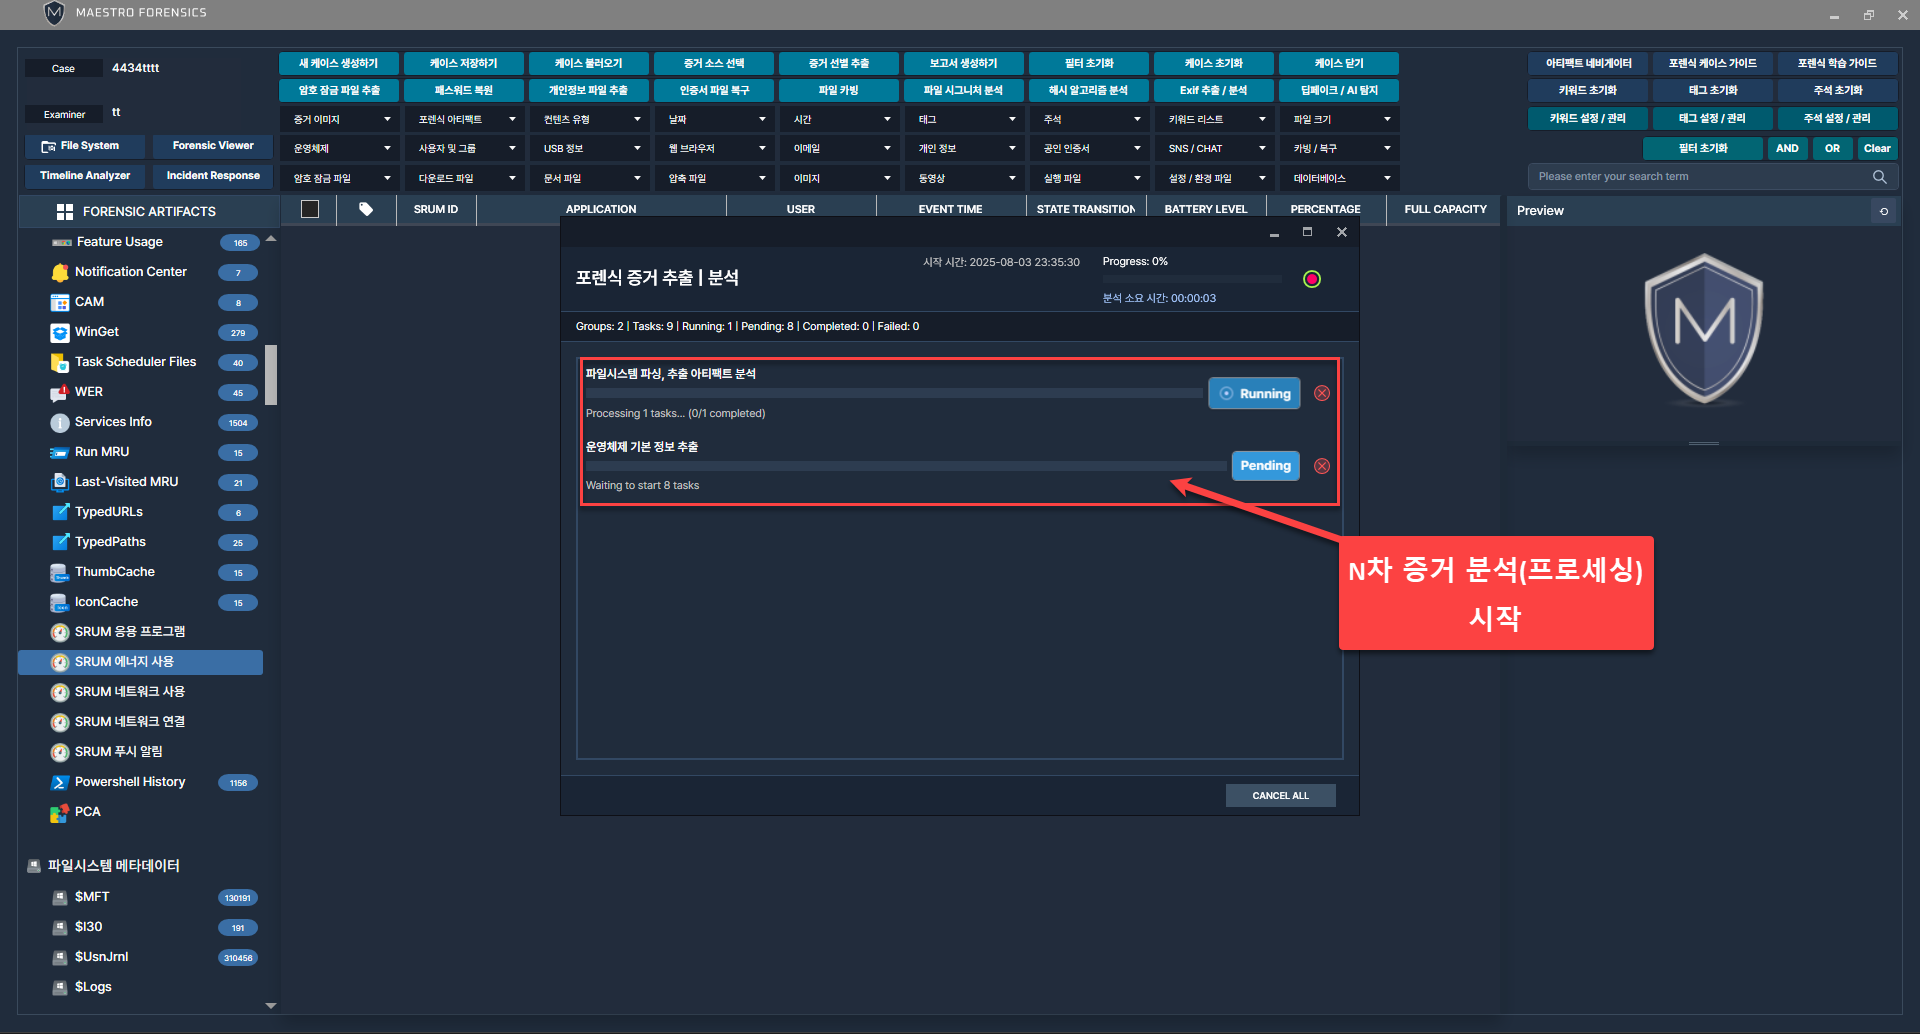The image size is (1920, 1034).
Task: Expand the 증거 이미지 dropdown
Action: pyautogui.click(x=341, y=119)
